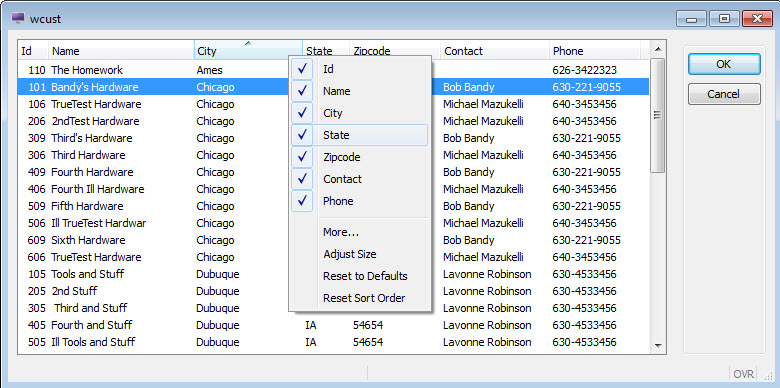Uncheck the Phone column checkbox
780x388 pixels.
302,201
